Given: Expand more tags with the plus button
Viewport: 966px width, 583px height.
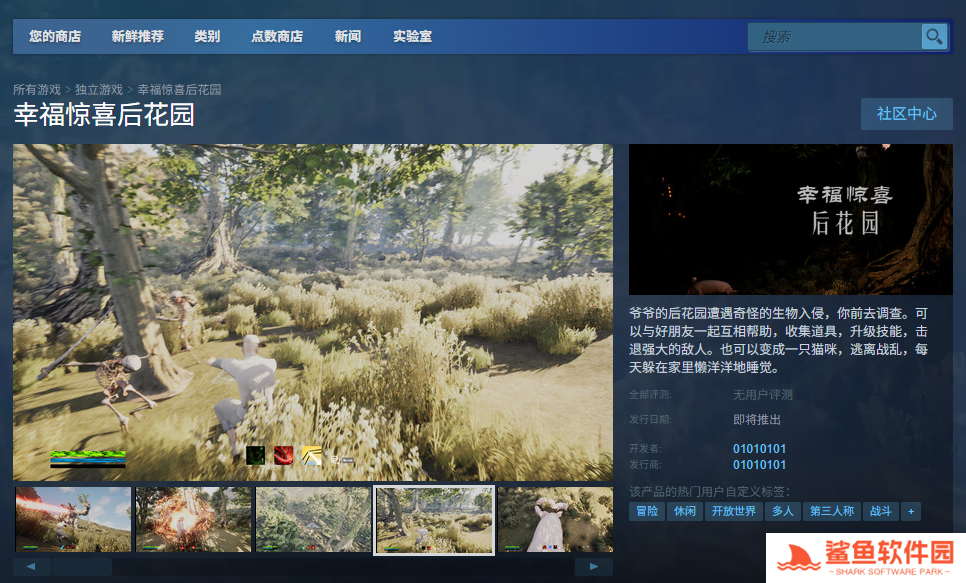Looking at the screenshot, I should [x=910, y=511].
